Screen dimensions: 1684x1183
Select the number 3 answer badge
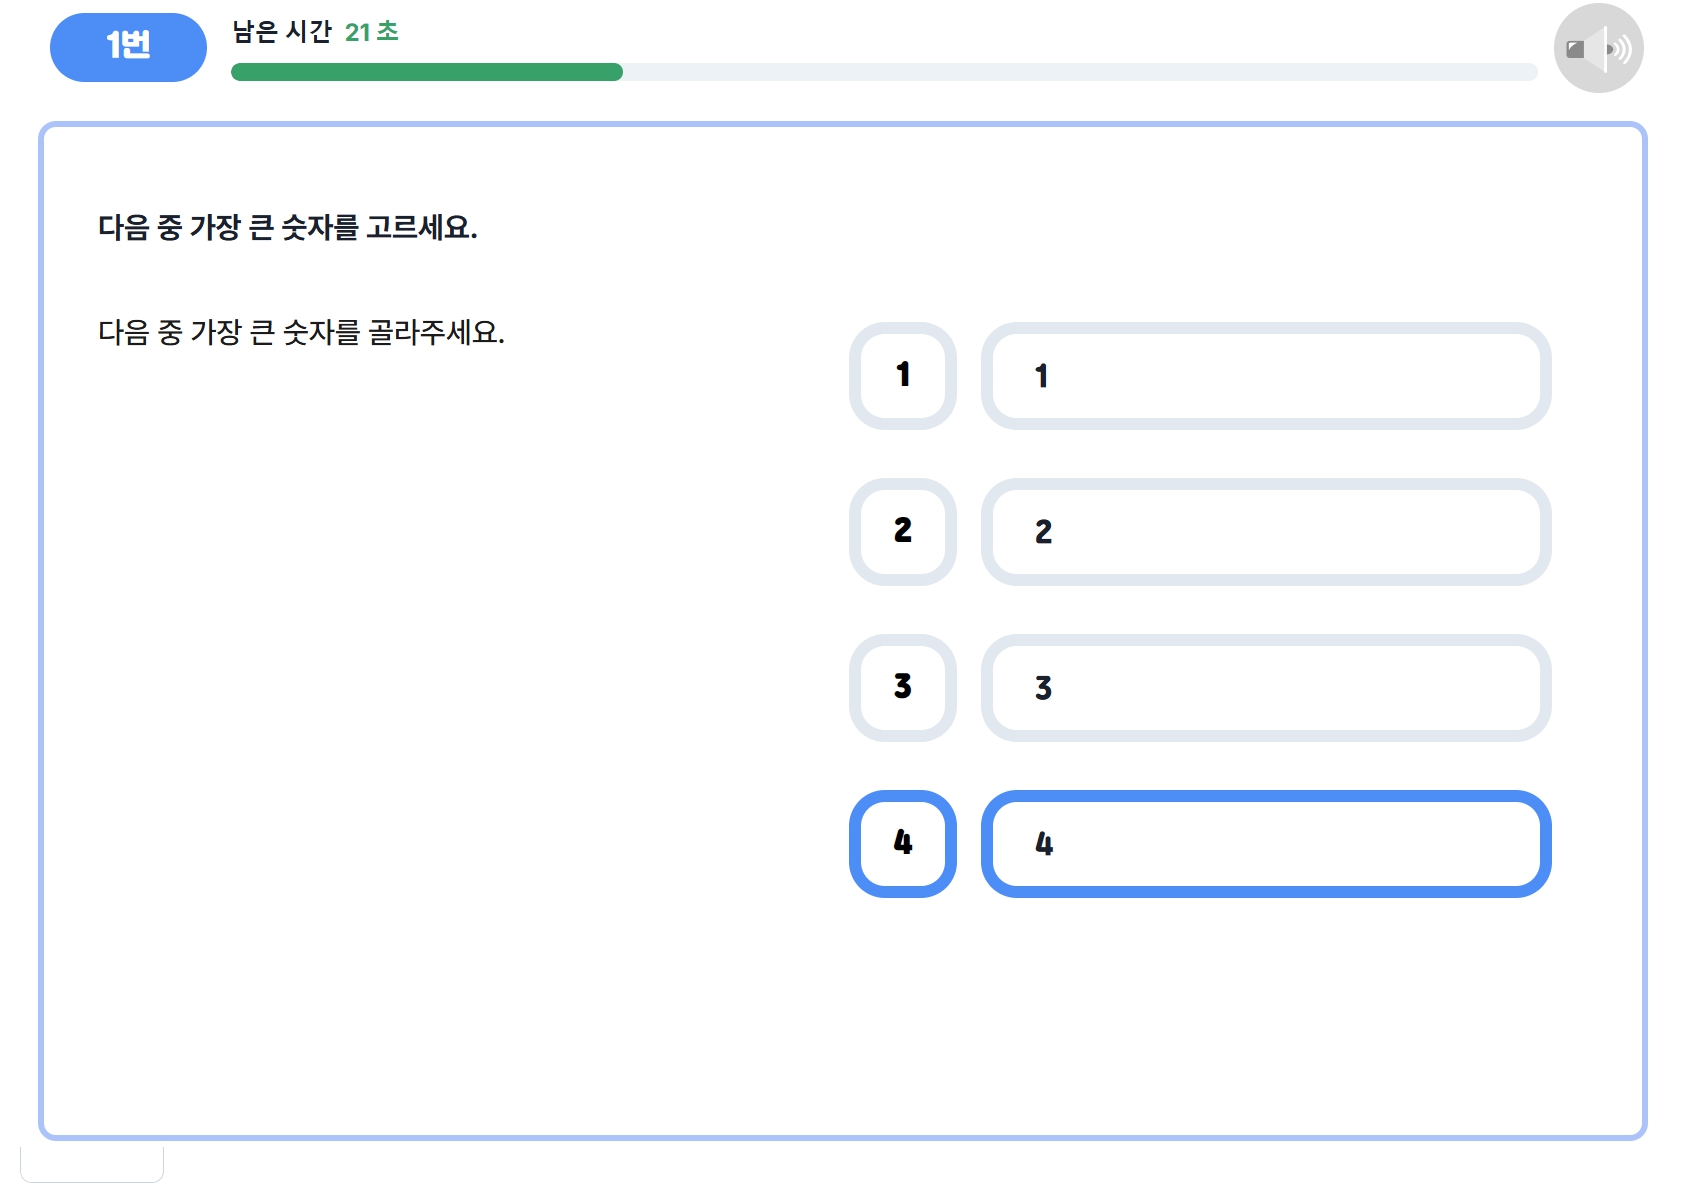903,688
